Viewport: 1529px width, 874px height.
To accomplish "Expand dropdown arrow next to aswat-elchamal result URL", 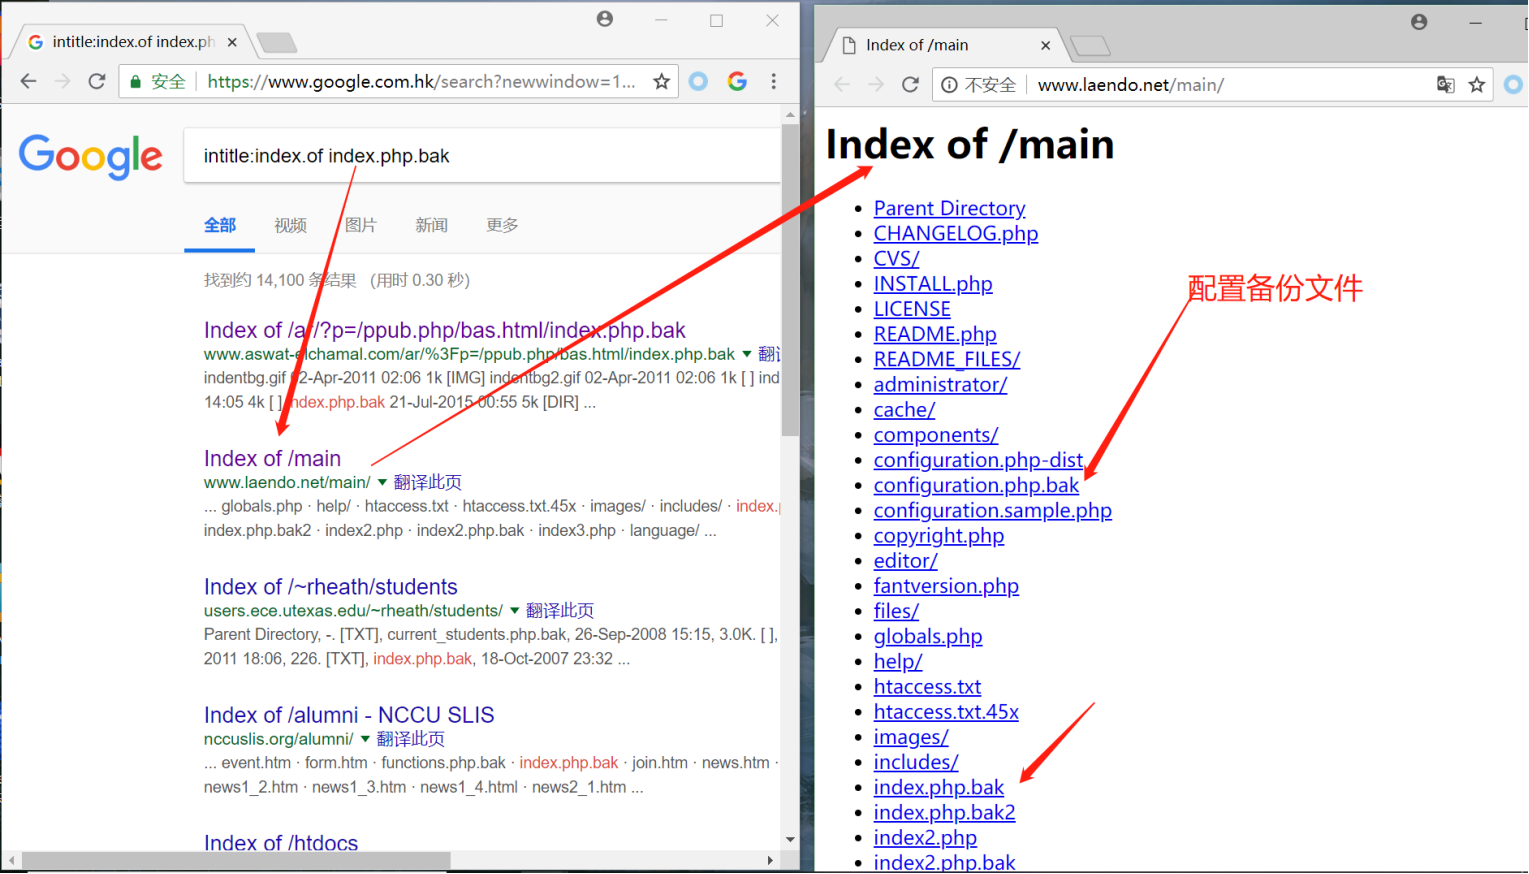I will (746, 354).
